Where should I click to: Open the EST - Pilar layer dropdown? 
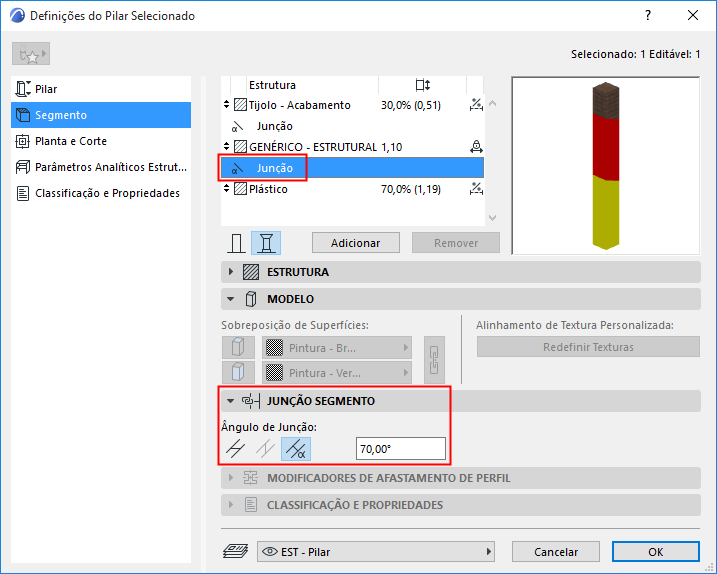(376, 552)
